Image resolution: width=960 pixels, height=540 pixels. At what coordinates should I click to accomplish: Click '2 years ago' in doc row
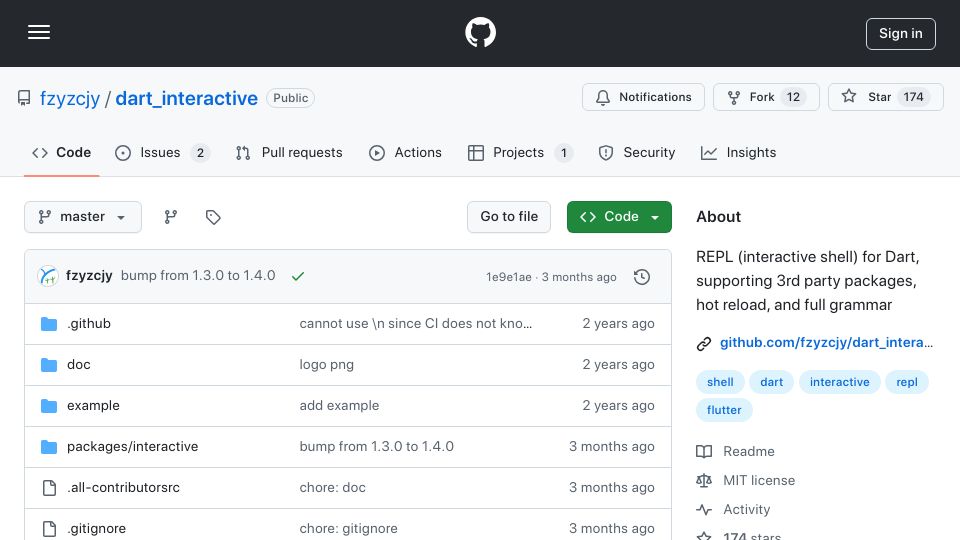coord(618,364)
